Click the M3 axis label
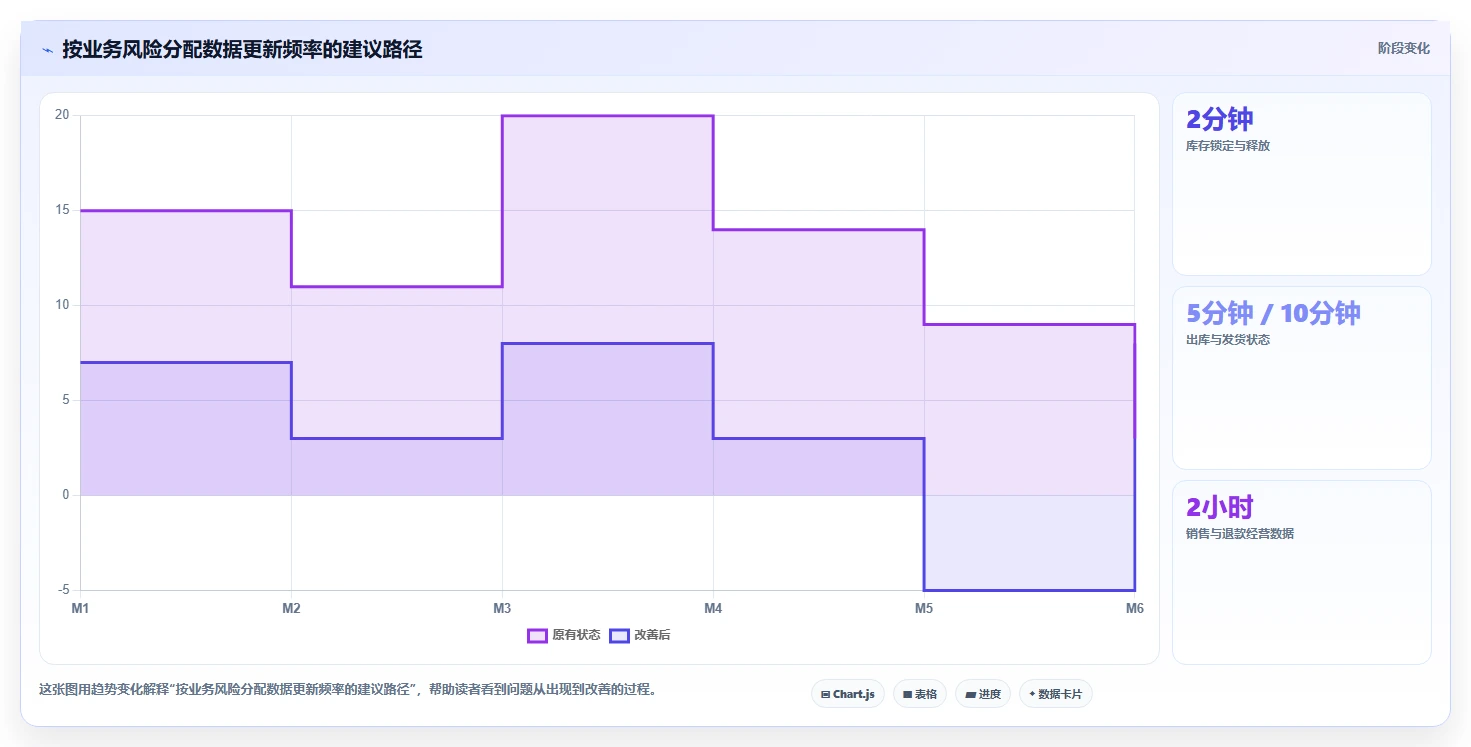The height and width of the screenshot is (747, 1471). [502, 608]
